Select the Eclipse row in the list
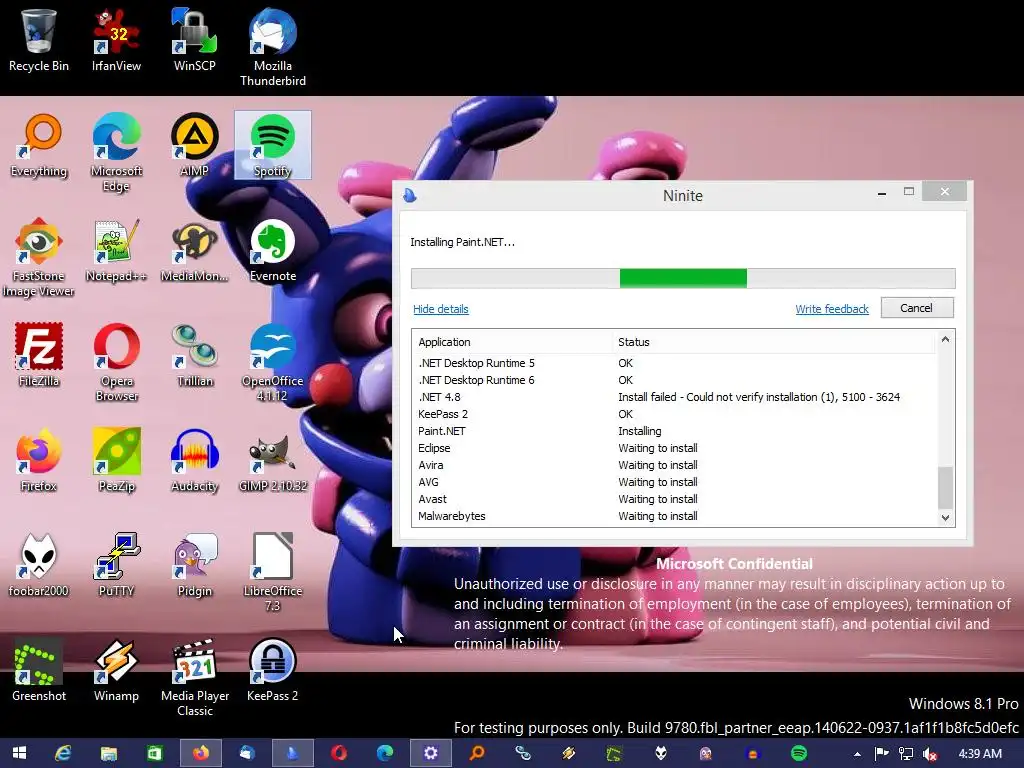Screen dimensions: 1024x768 click(676, 448)
